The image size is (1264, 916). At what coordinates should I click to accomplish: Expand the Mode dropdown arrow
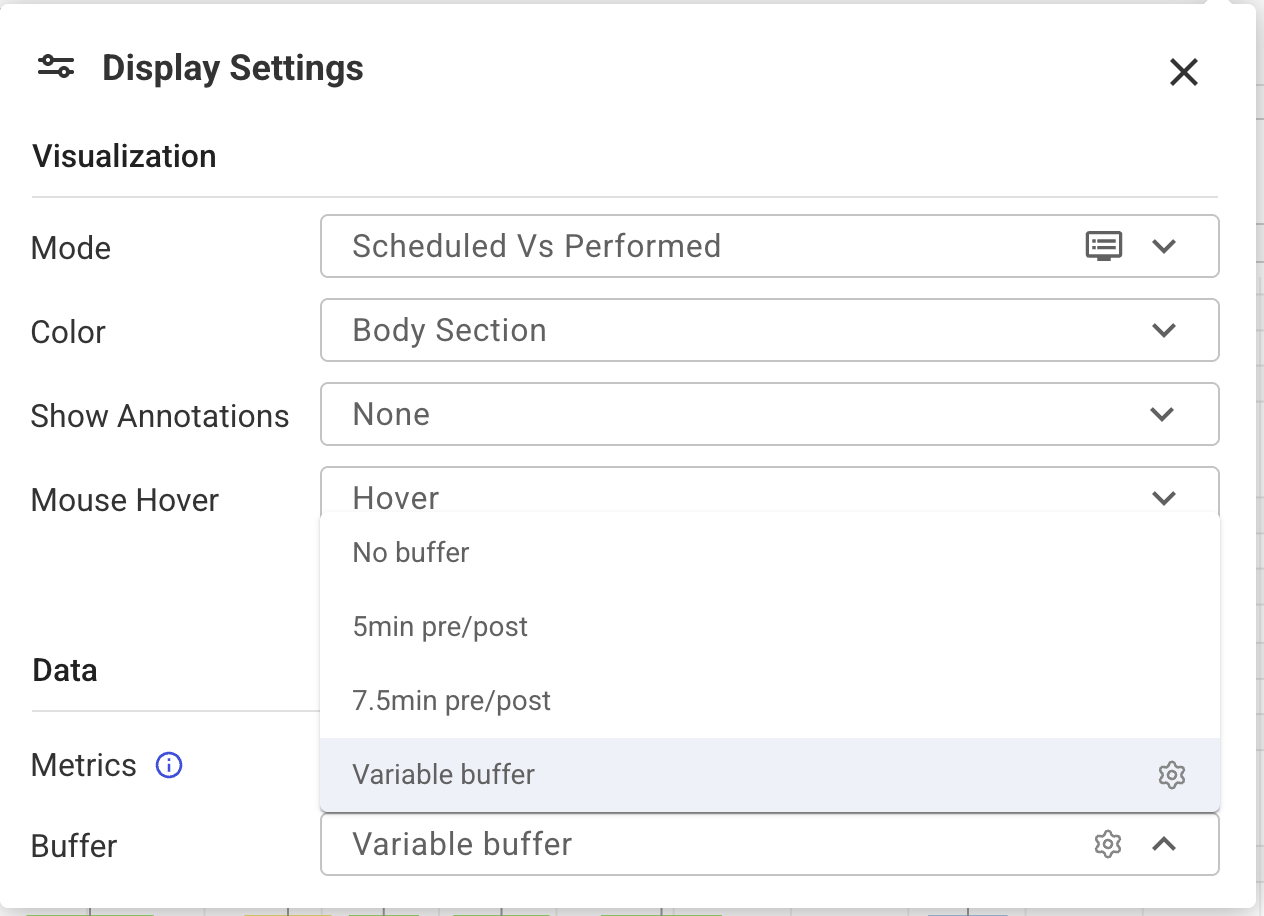[1163, 246]
